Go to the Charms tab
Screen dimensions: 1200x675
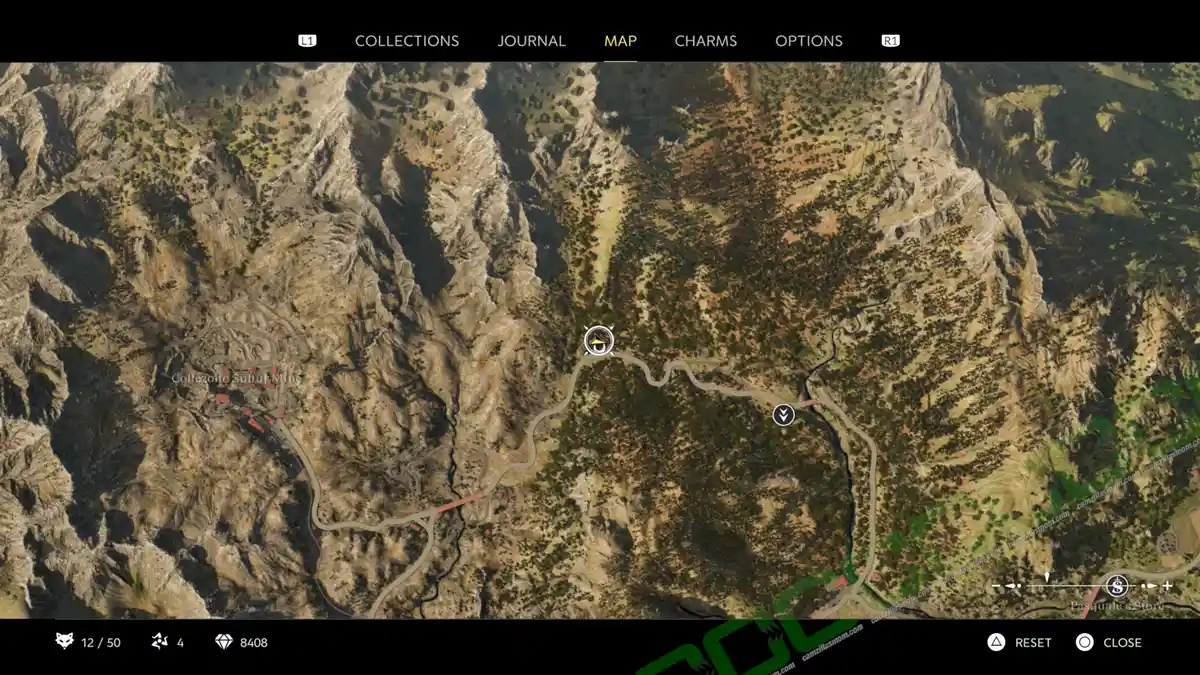[706, 41]
